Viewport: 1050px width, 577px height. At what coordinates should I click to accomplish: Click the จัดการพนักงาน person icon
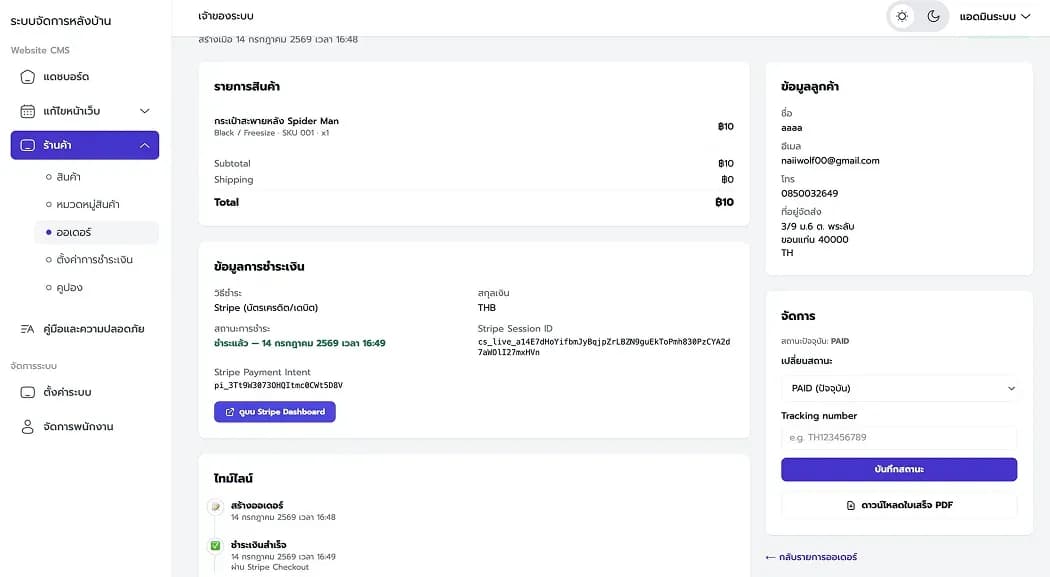(27, 427)
